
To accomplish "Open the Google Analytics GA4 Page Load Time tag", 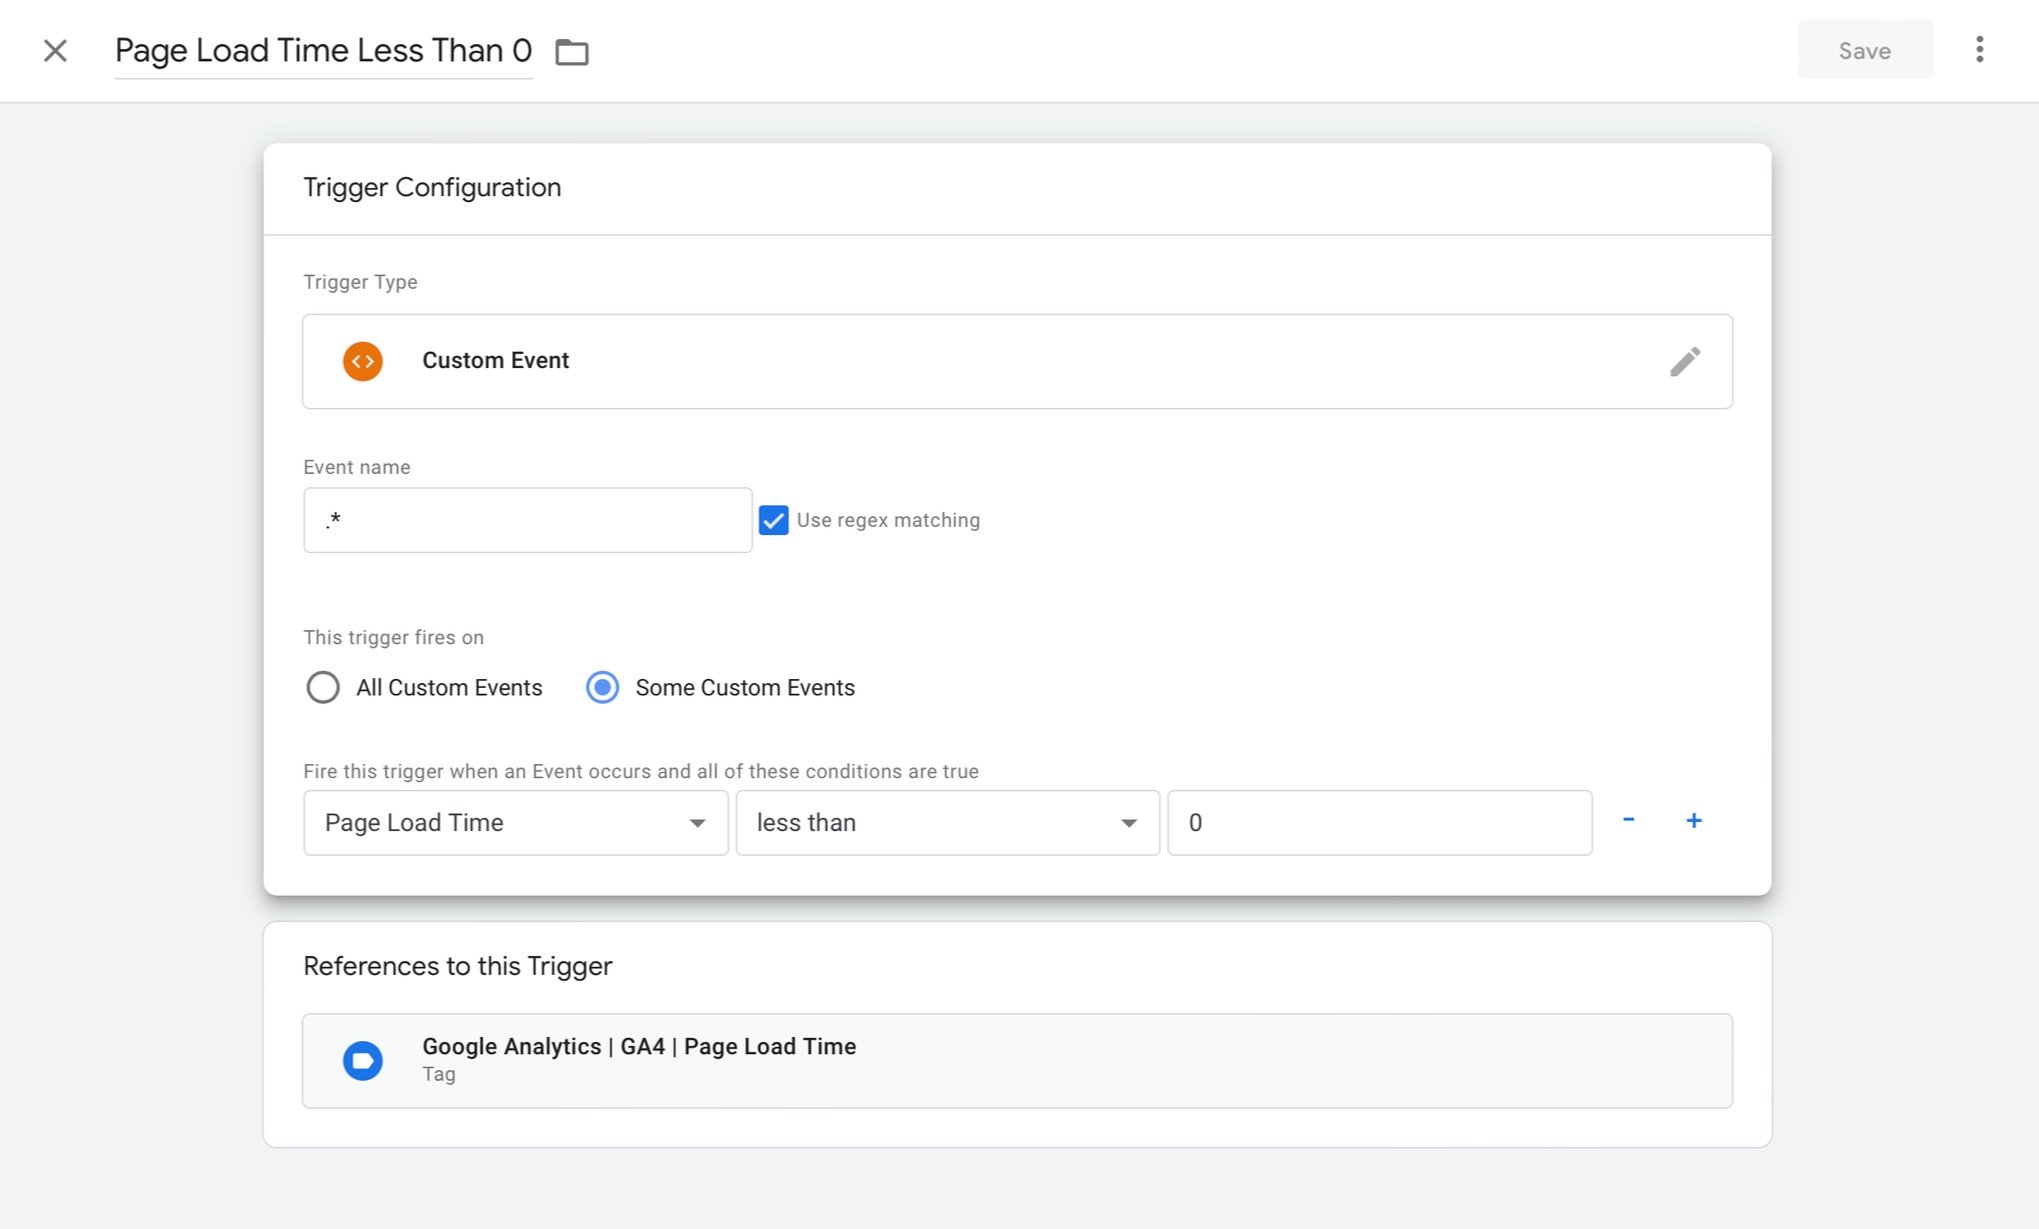I will pyautogui.click(x=639, y=1046).
